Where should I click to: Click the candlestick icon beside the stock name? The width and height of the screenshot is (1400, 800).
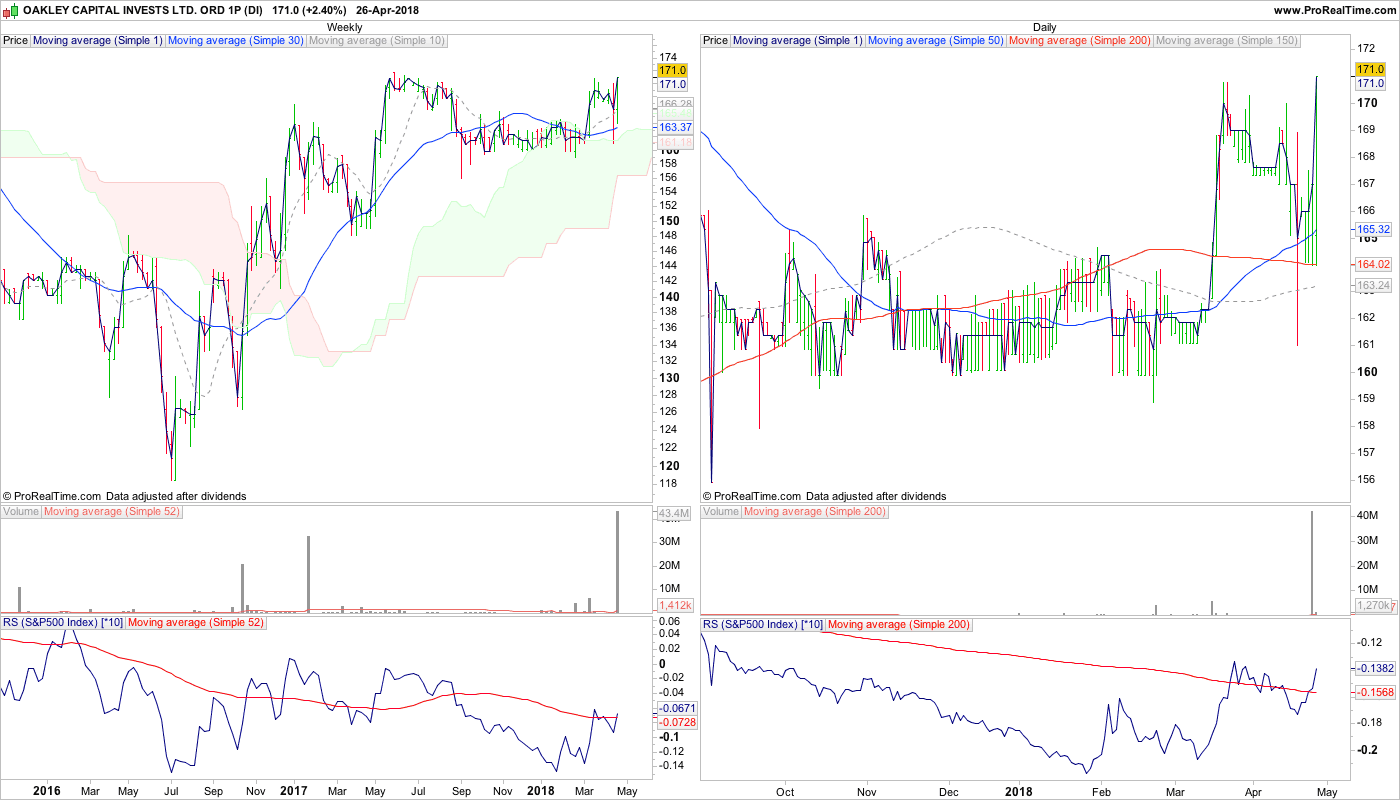coord(11,10)
